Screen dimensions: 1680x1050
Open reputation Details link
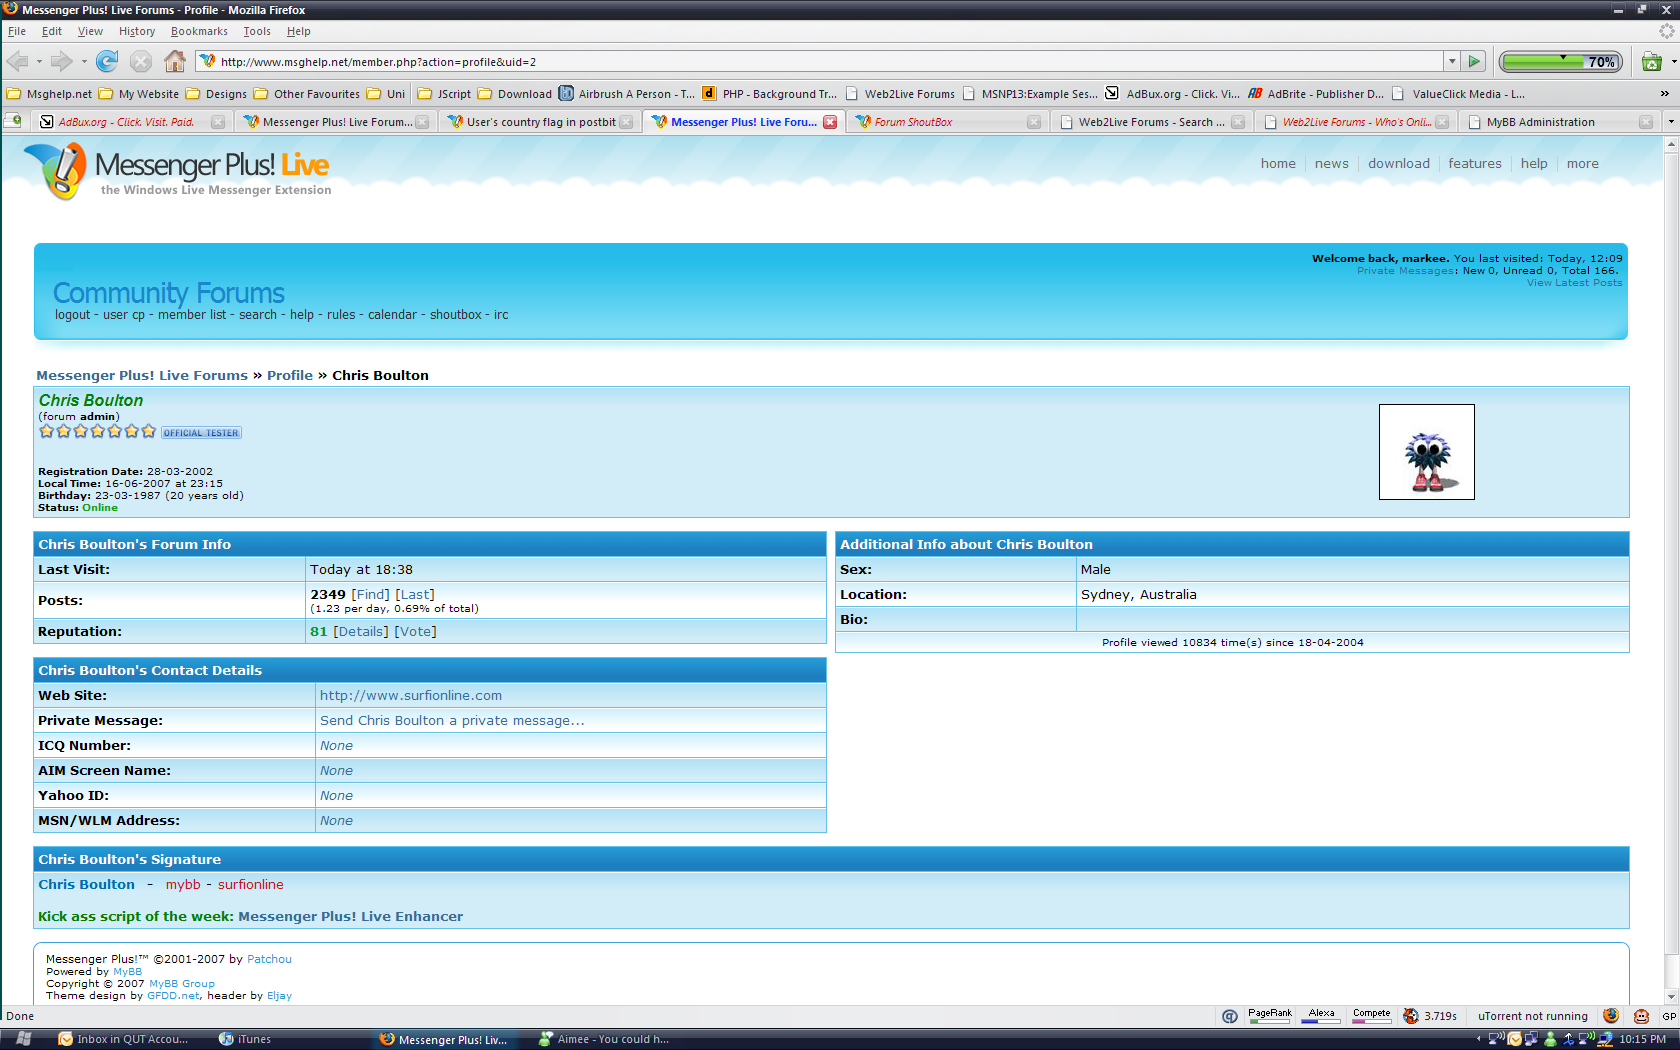(x=361, y=631)
